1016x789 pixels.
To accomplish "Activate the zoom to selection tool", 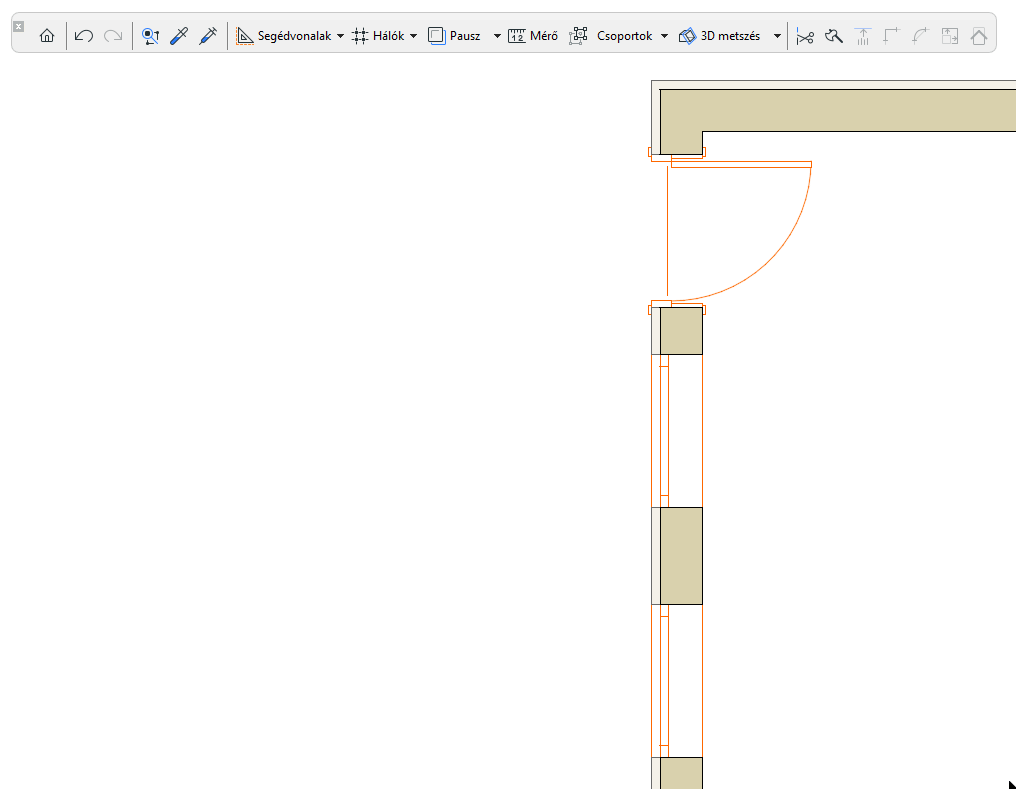I will coord(150,35).
